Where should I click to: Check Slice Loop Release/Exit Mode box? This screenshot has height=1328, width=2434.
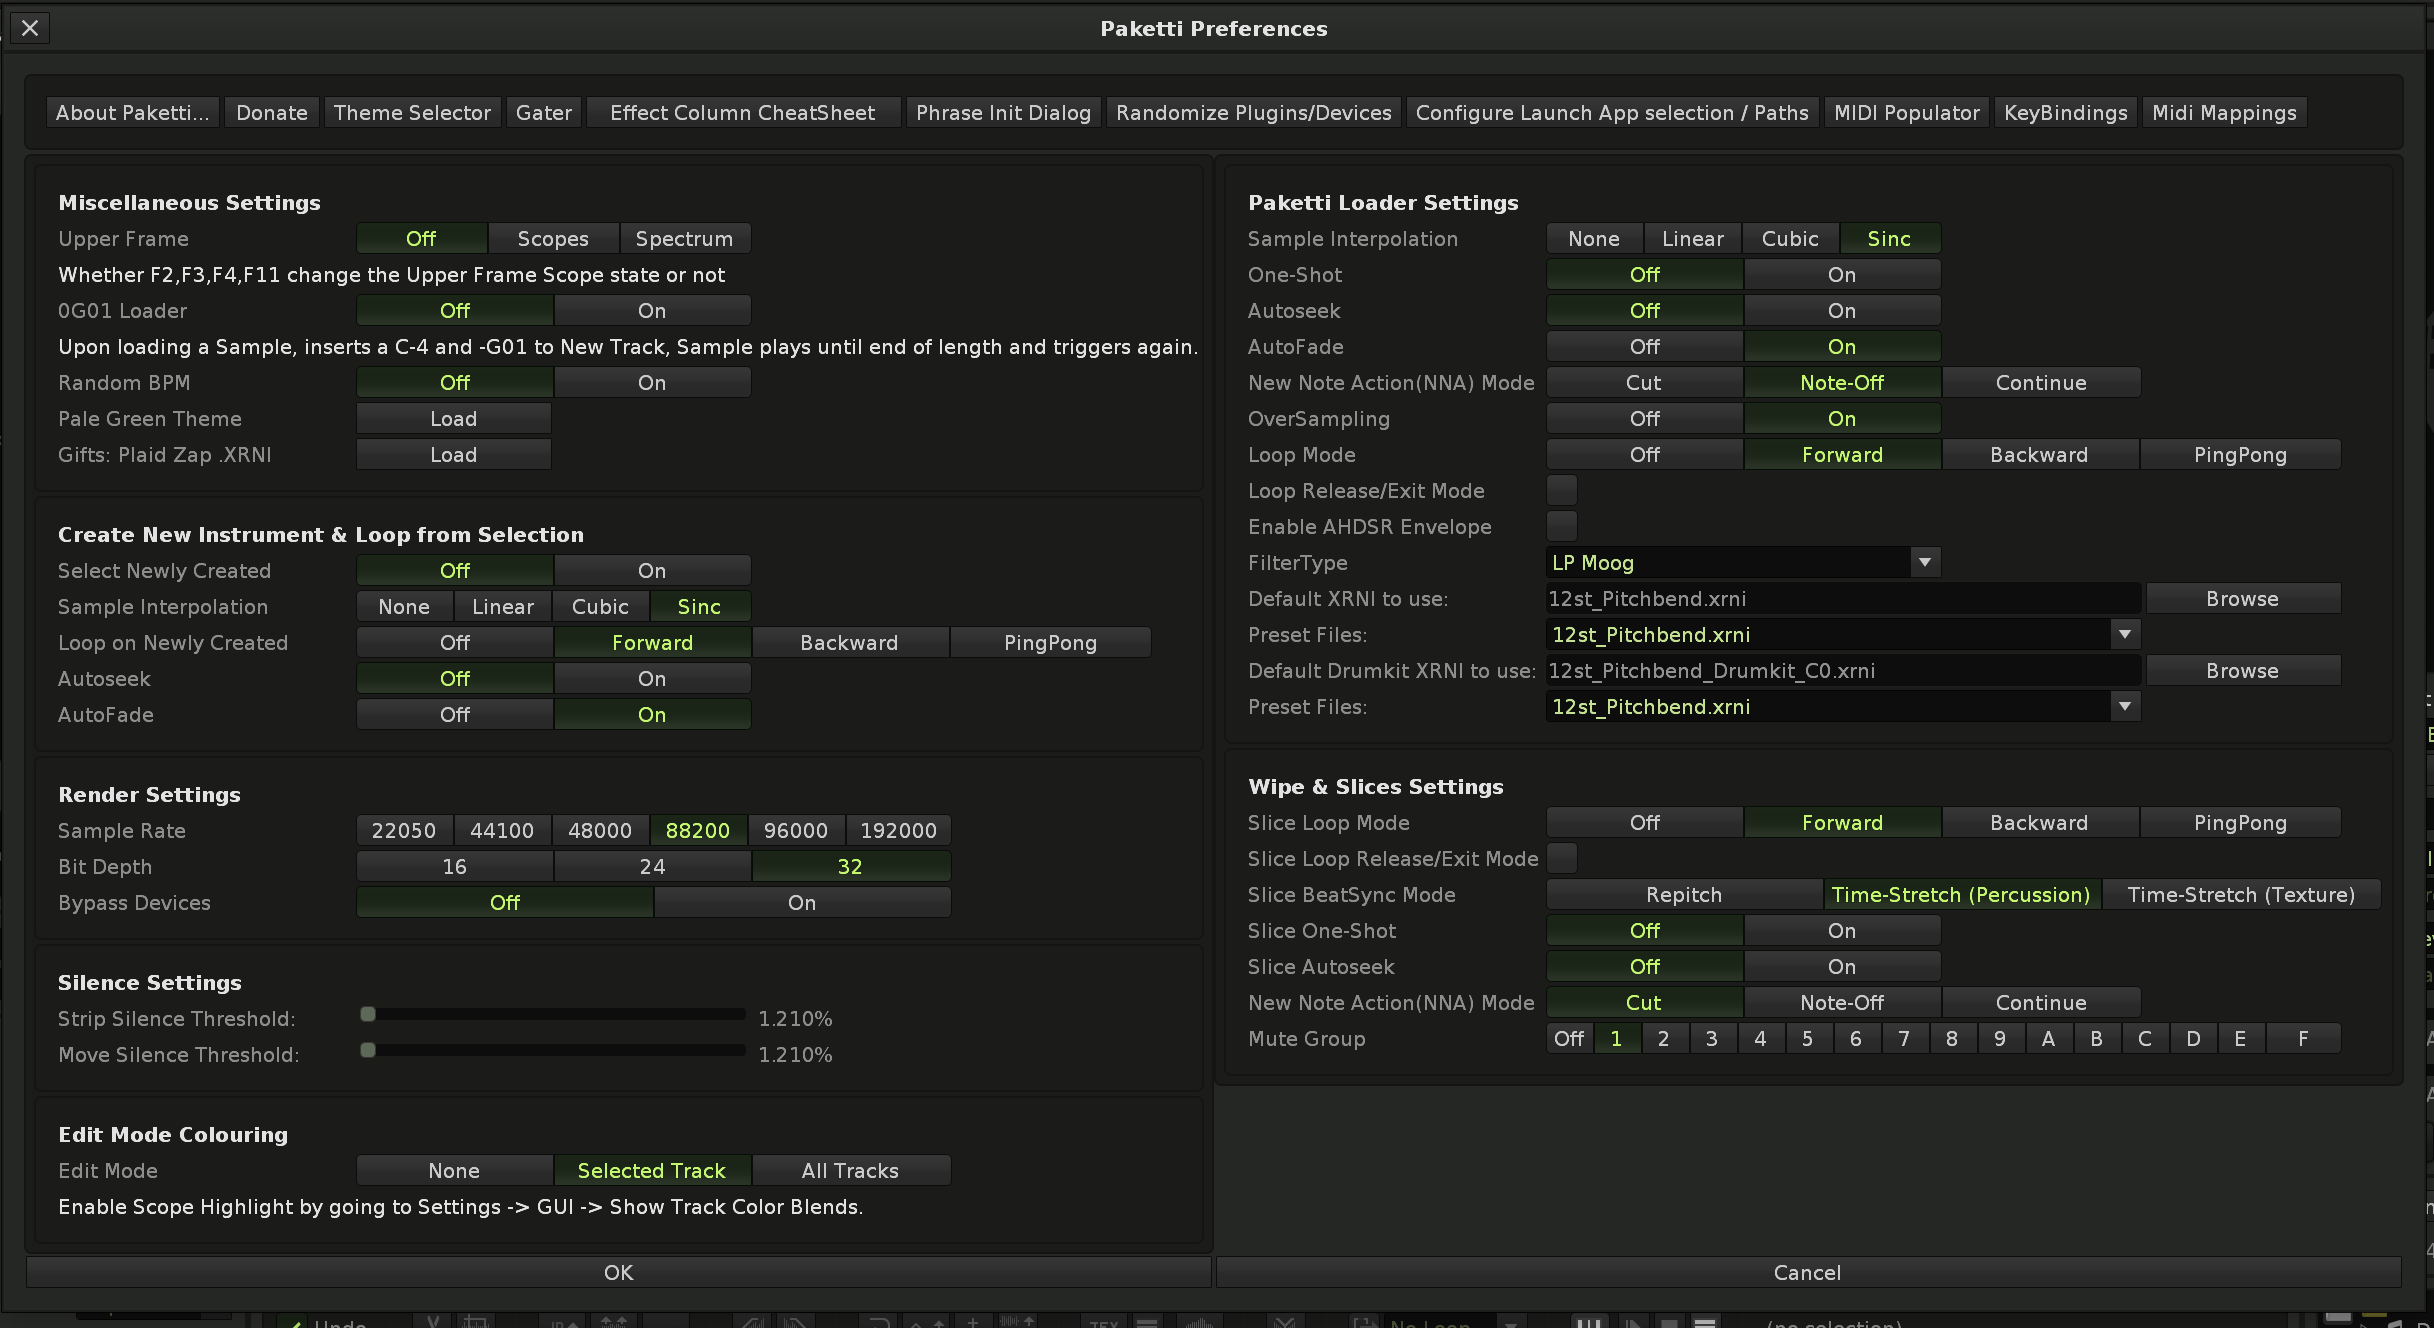coord(1561,858)
